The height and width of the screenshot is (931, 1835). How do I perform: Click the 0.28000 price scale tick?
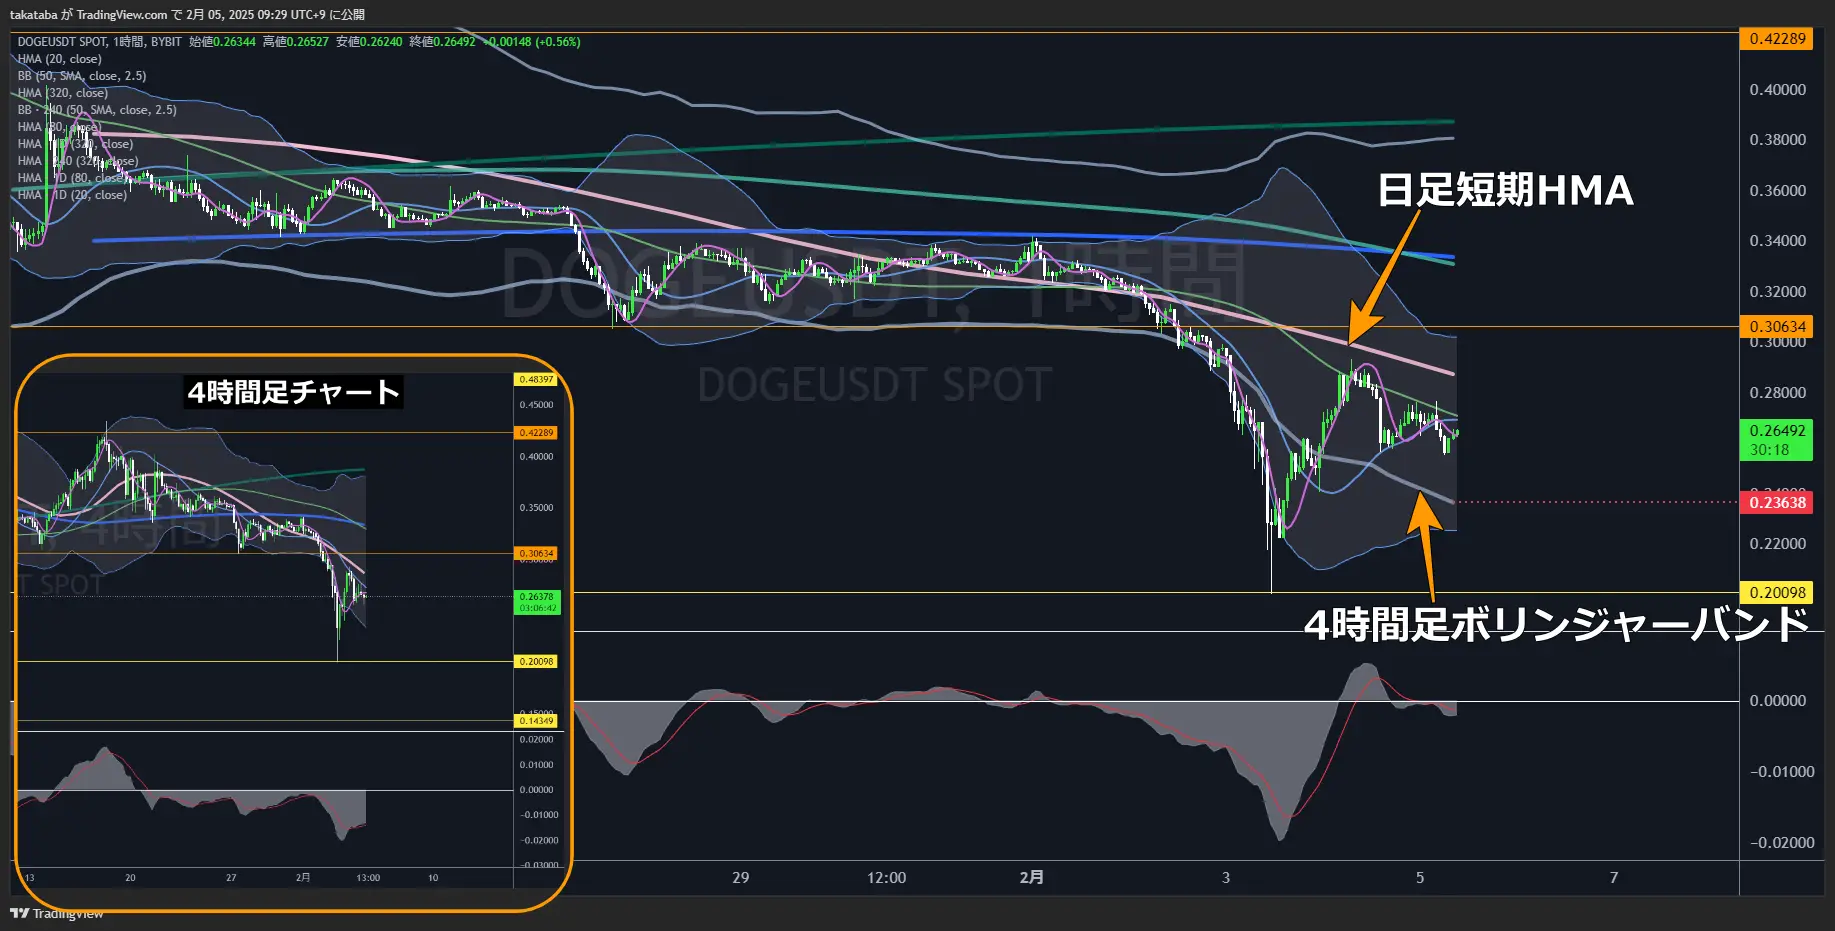point(1777,393)
